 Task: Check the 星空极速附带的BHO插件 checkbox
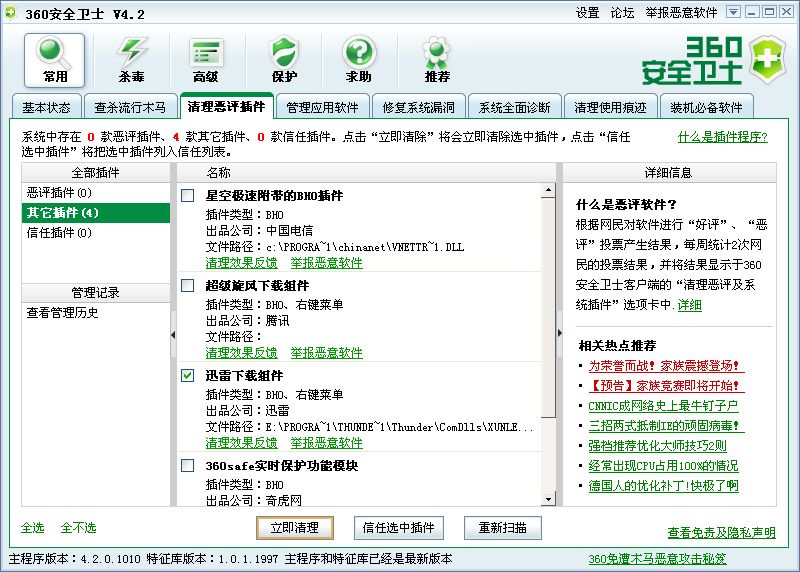pyautogui.click(x=188, y=196)
